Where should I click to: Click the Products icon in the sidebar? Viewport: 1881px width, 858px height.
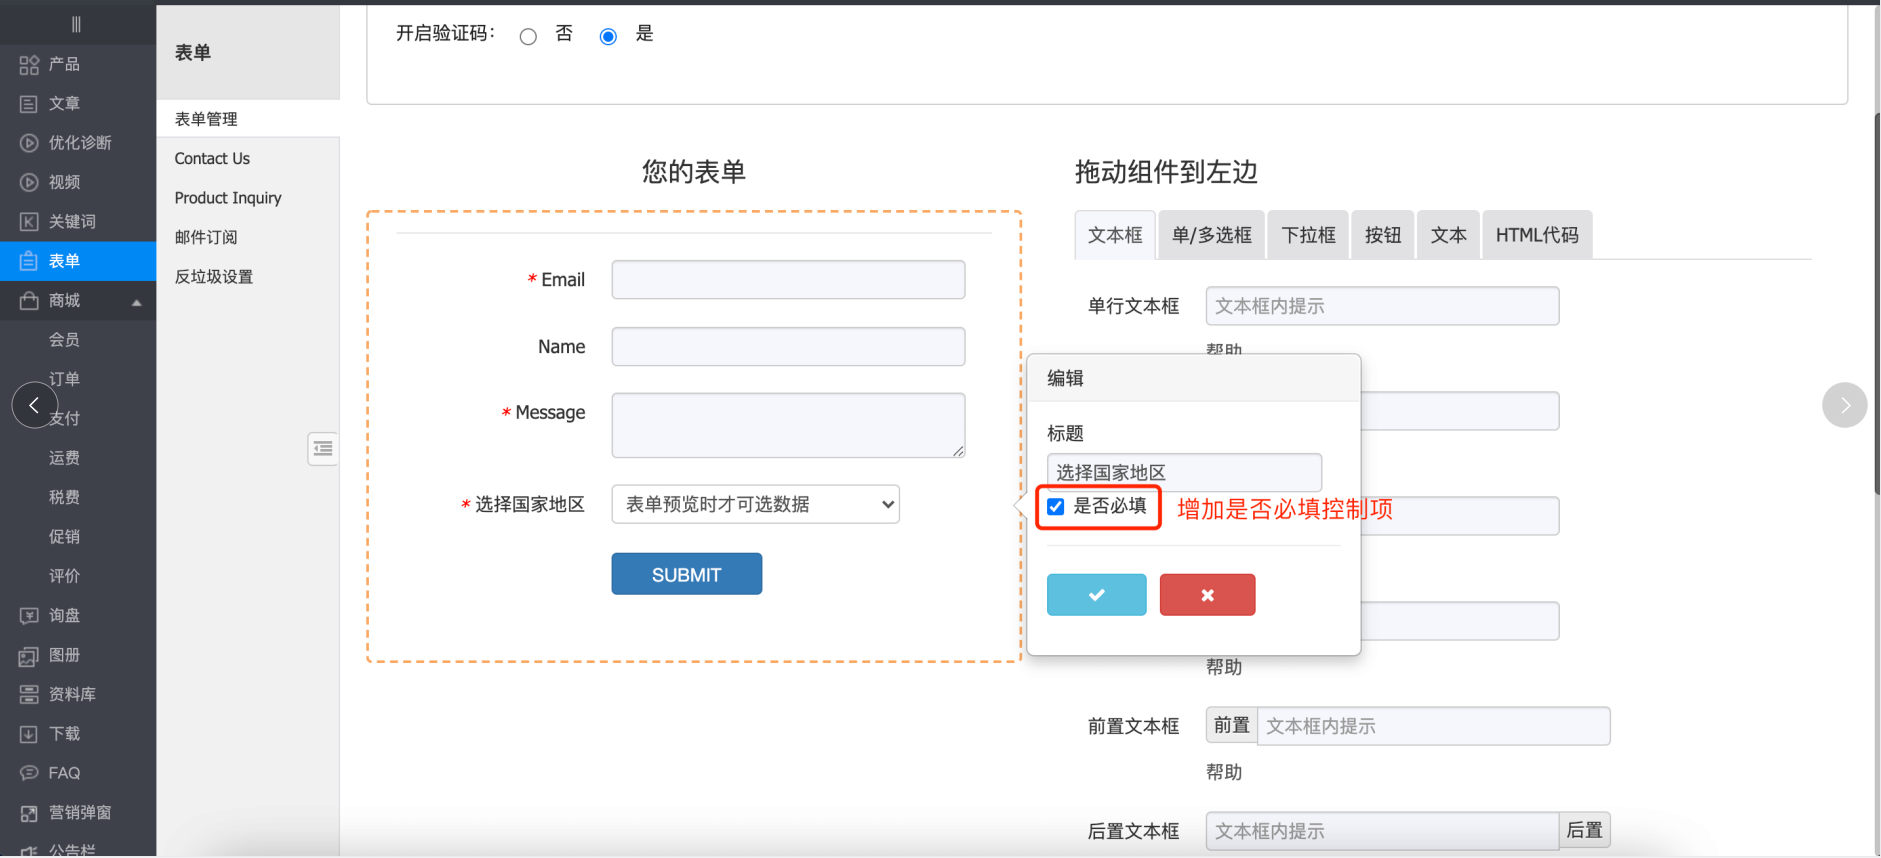point(29,65)
